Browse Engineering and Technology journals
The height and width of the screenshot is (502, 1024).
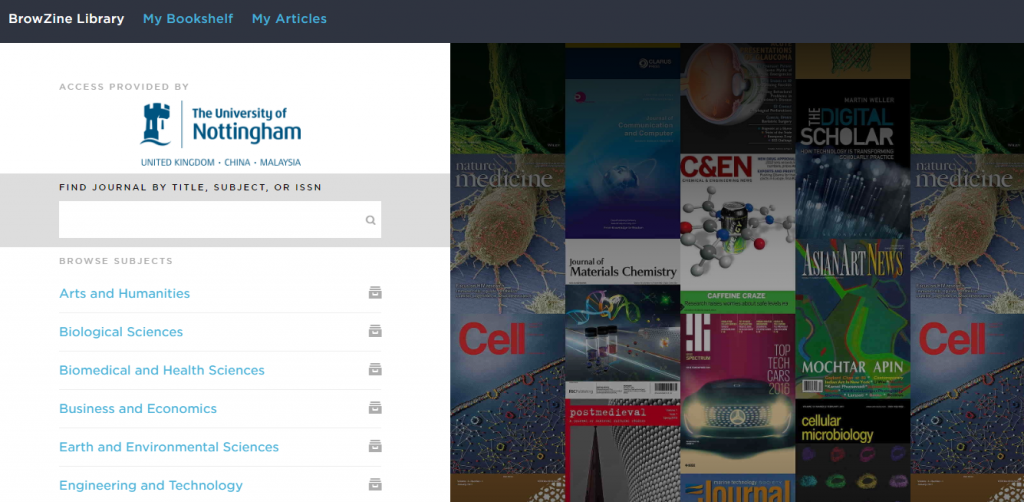pos(151,485)
